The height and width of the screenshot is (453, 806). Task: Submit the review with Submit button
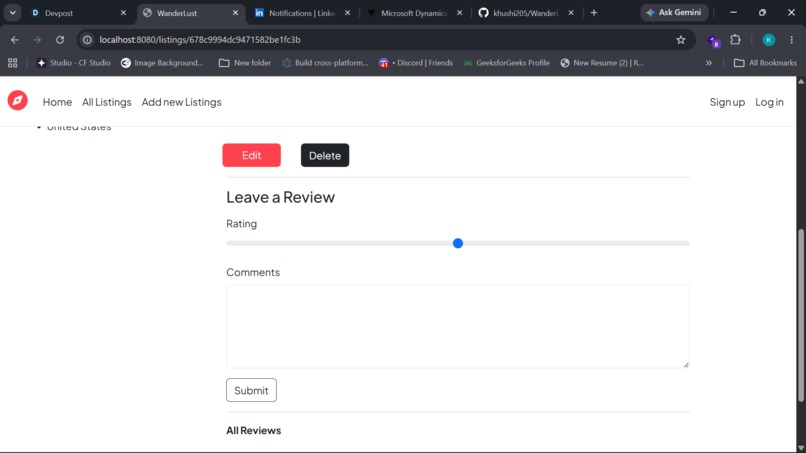(x=251, y=390)
